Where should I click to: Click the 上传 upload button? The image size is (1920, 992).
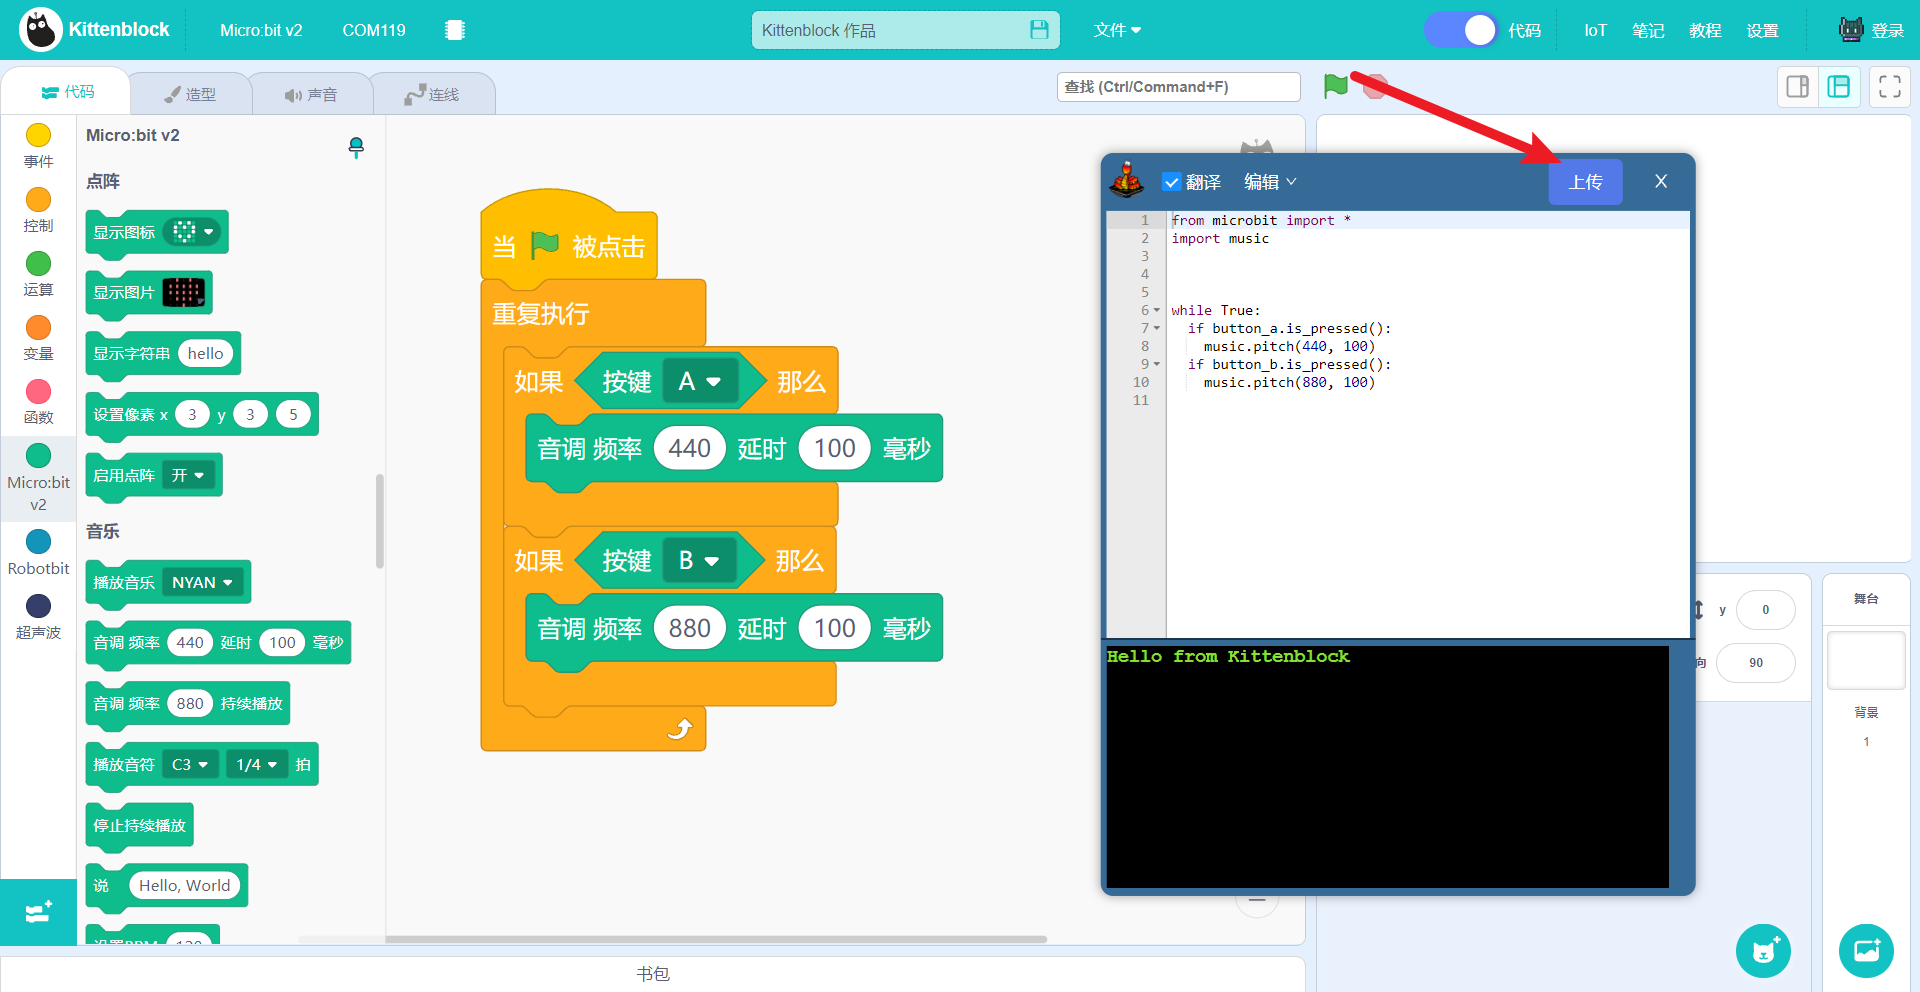pyautogui.click(x=1585, y=182)
